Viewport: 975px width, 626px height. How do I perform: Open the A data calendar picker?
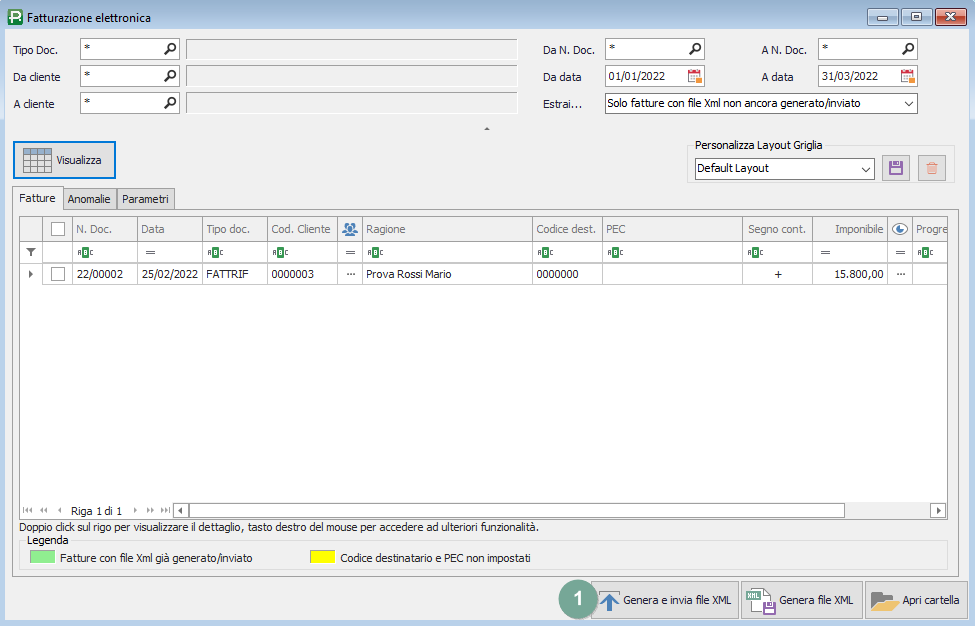[x=907, y=76]
